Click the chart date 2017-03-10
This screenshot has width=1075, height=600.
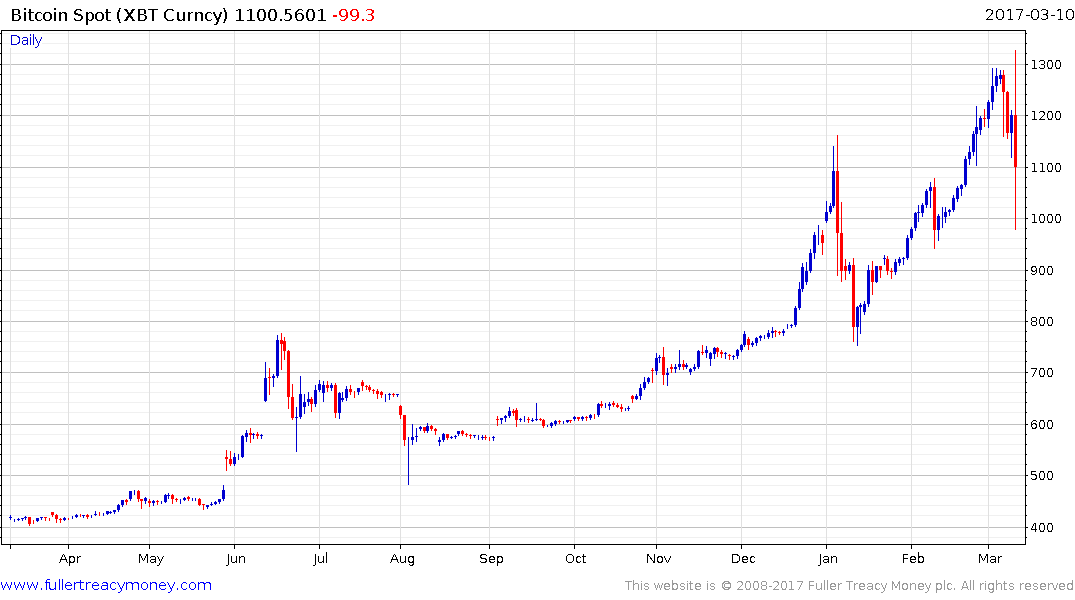(1029, 14)
